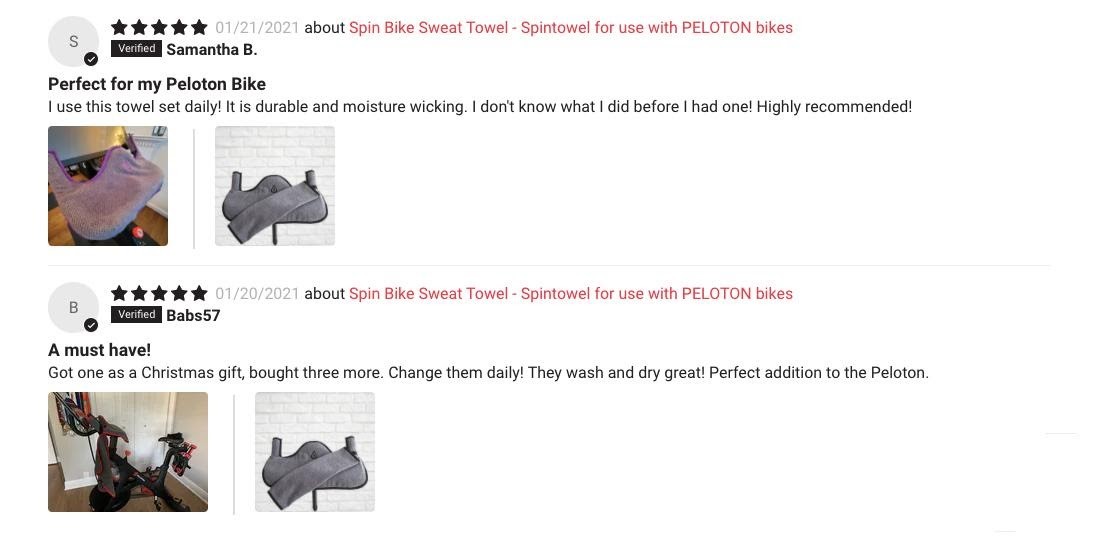Click the Verified label next to Babs57
This screenshot has width=1093, height=552.
pyautogui.click(x=137, y=315)
